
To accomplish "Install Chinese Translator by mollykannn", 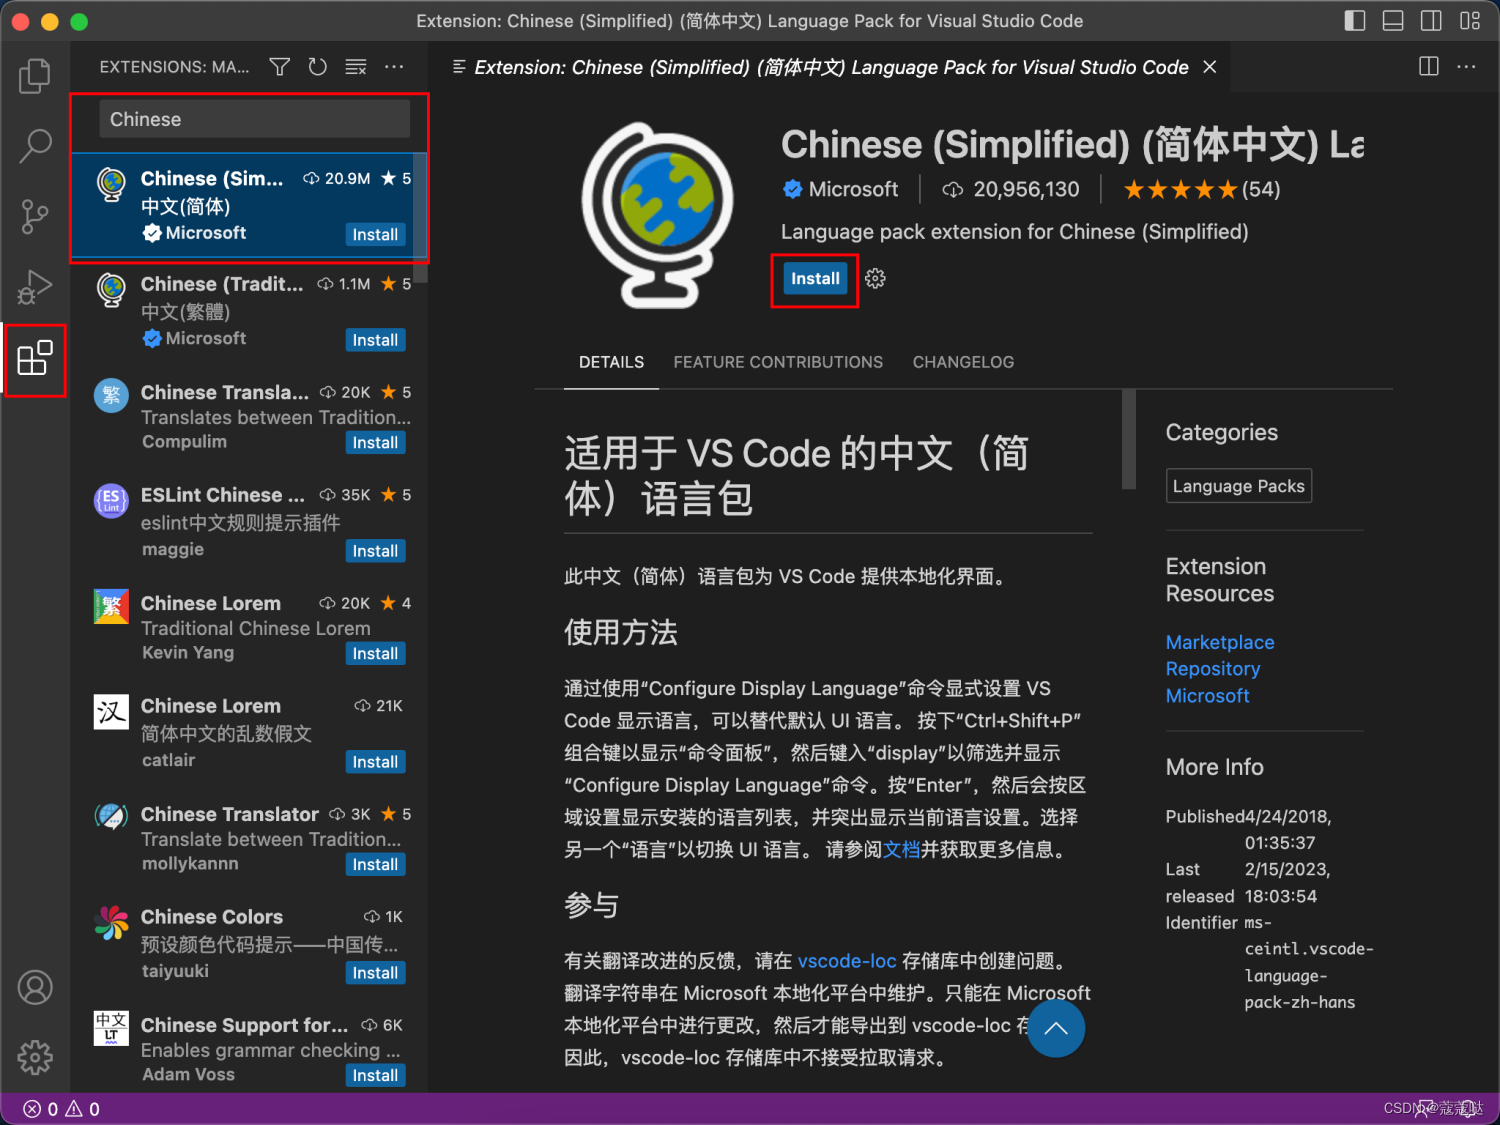I will 375,865.
